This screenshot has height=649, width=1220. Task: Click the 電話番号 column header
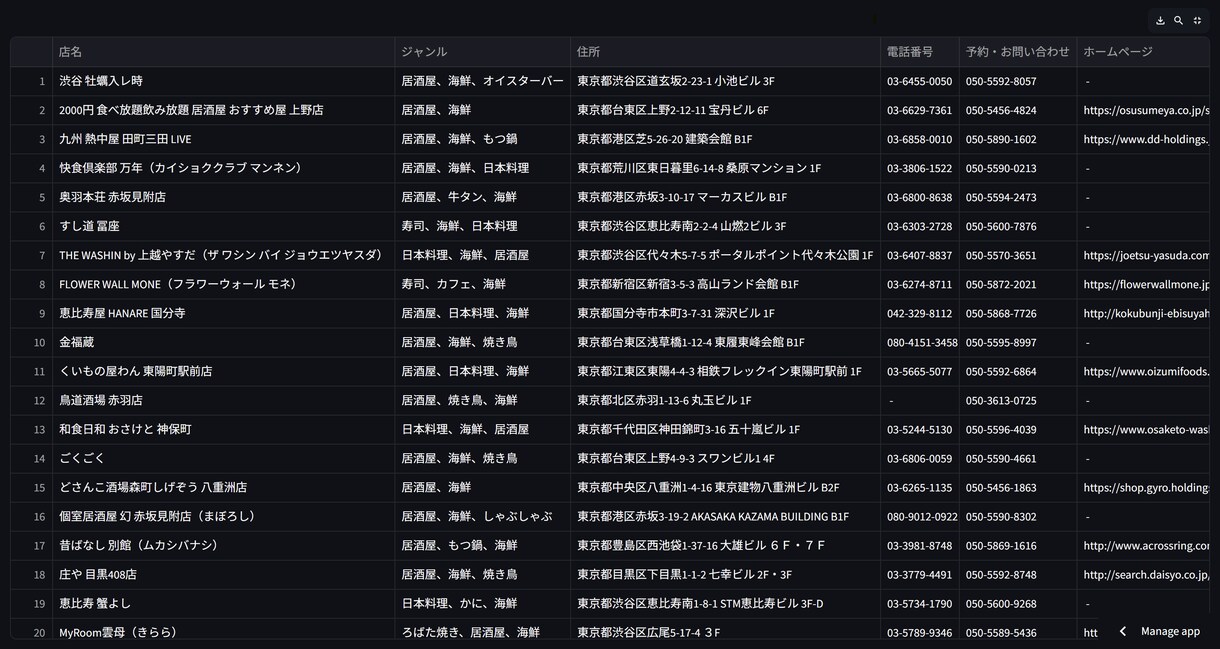tap(920, 52)
